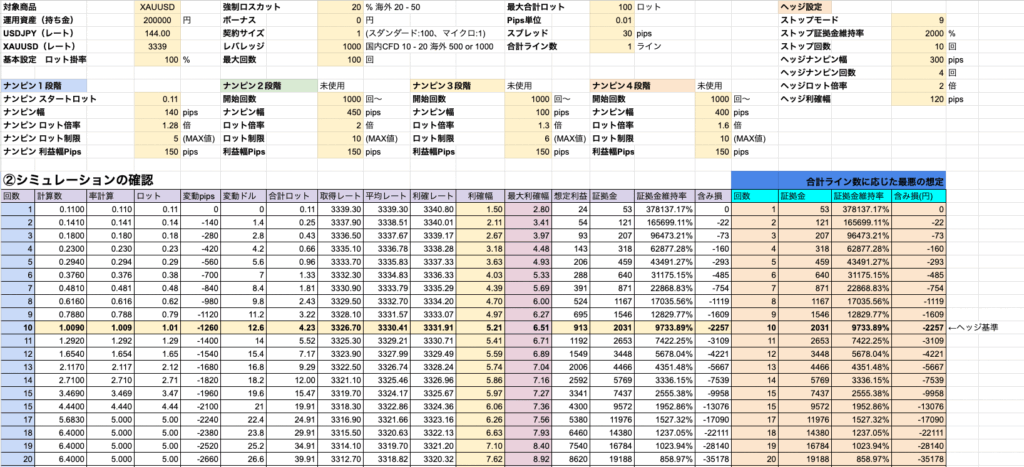
Task: Select the ヘッジロット倍率 value cell
Action: pos(919,86)
